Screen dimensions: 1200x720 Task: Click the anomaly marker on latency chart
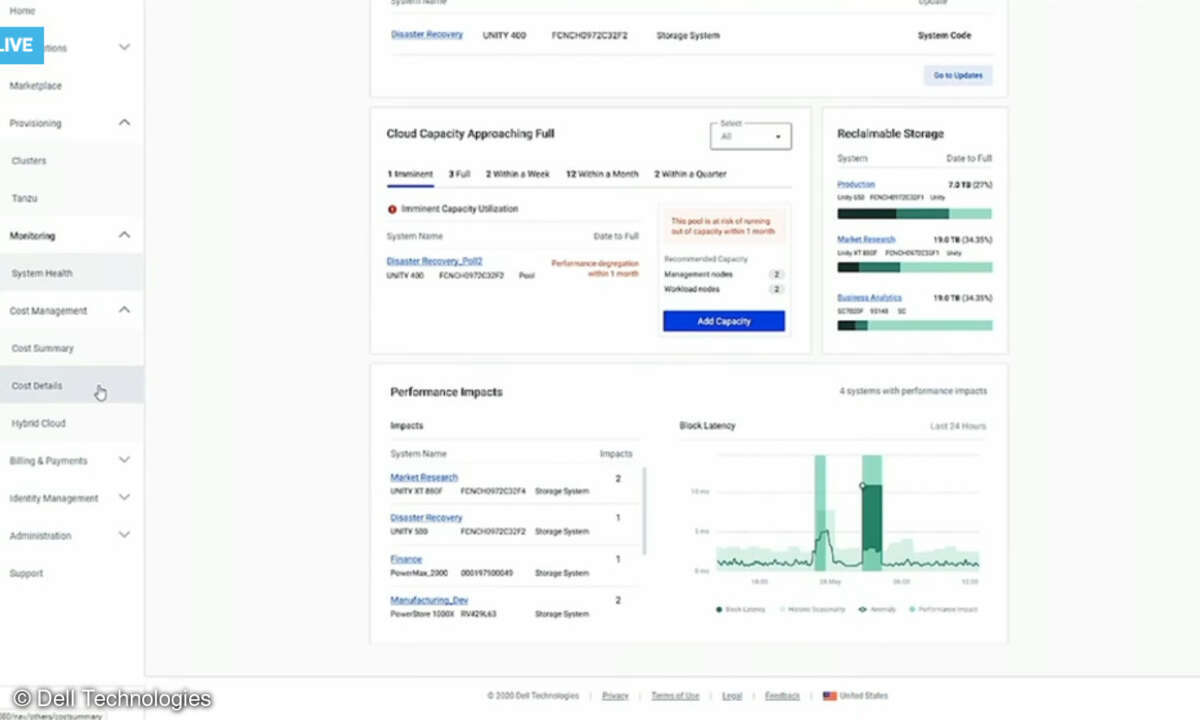[863, 486]
